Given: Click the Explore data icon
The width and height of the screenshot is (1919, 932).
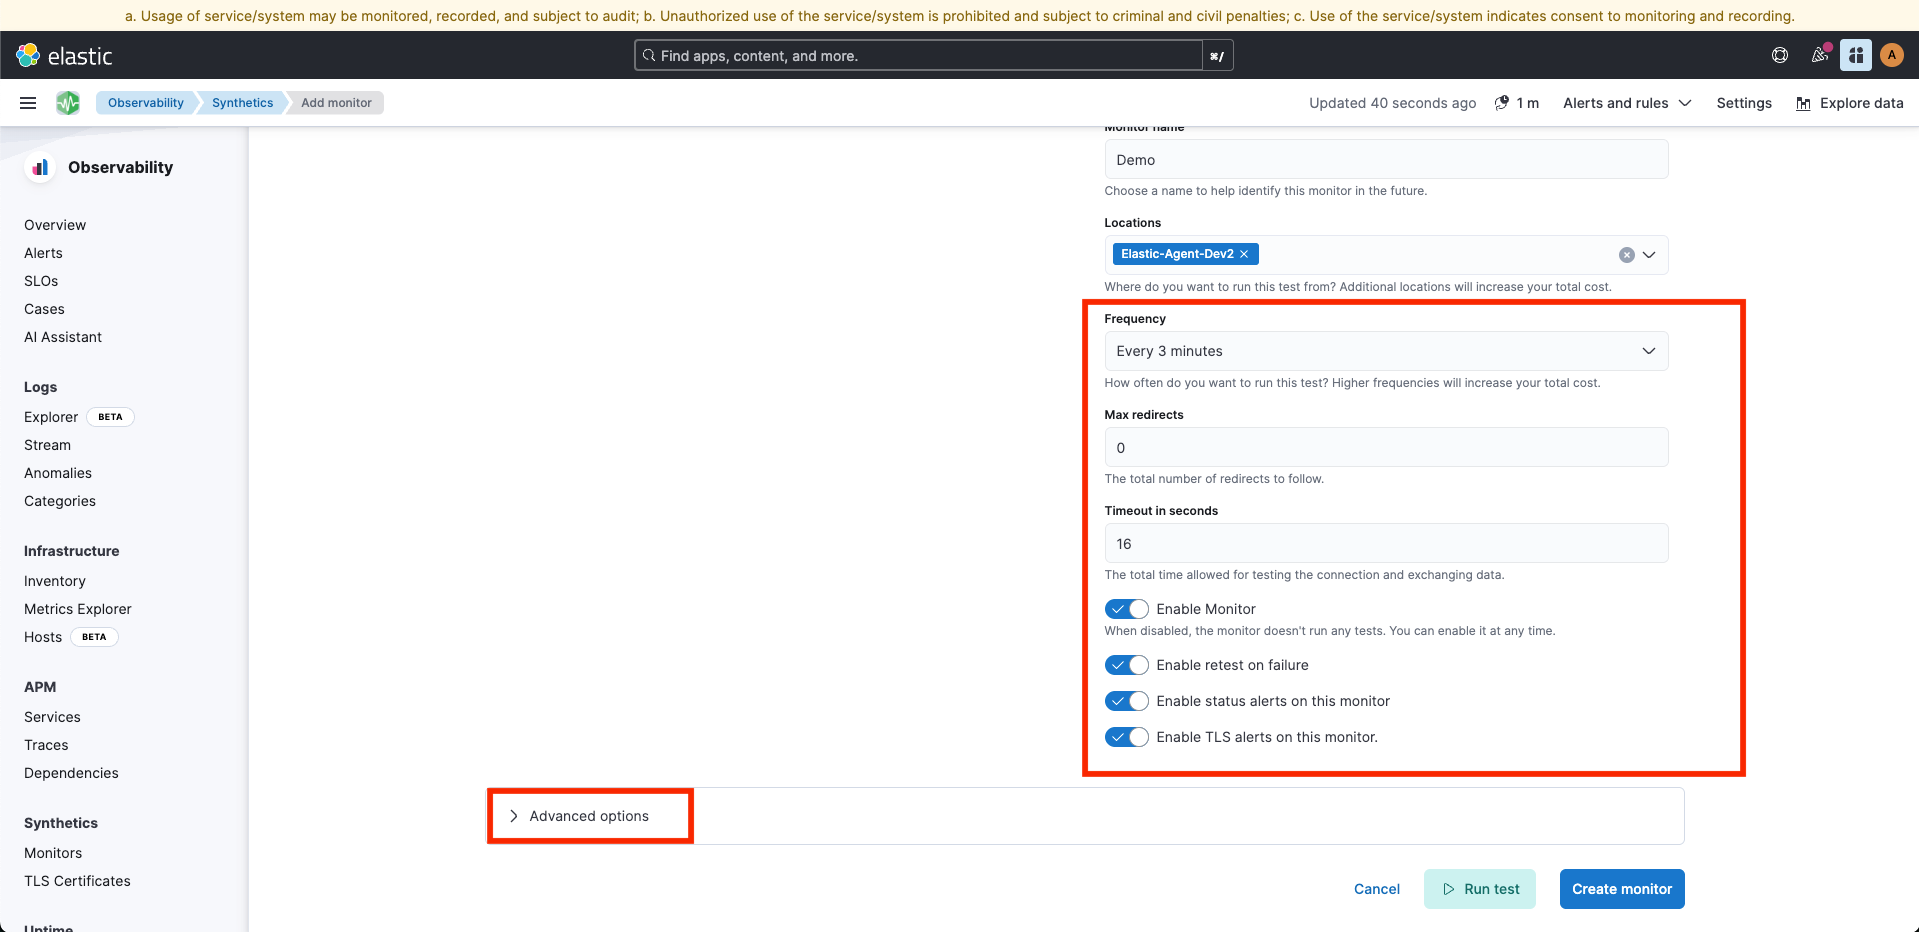Looking at the screenshot, I should 1804,103.
